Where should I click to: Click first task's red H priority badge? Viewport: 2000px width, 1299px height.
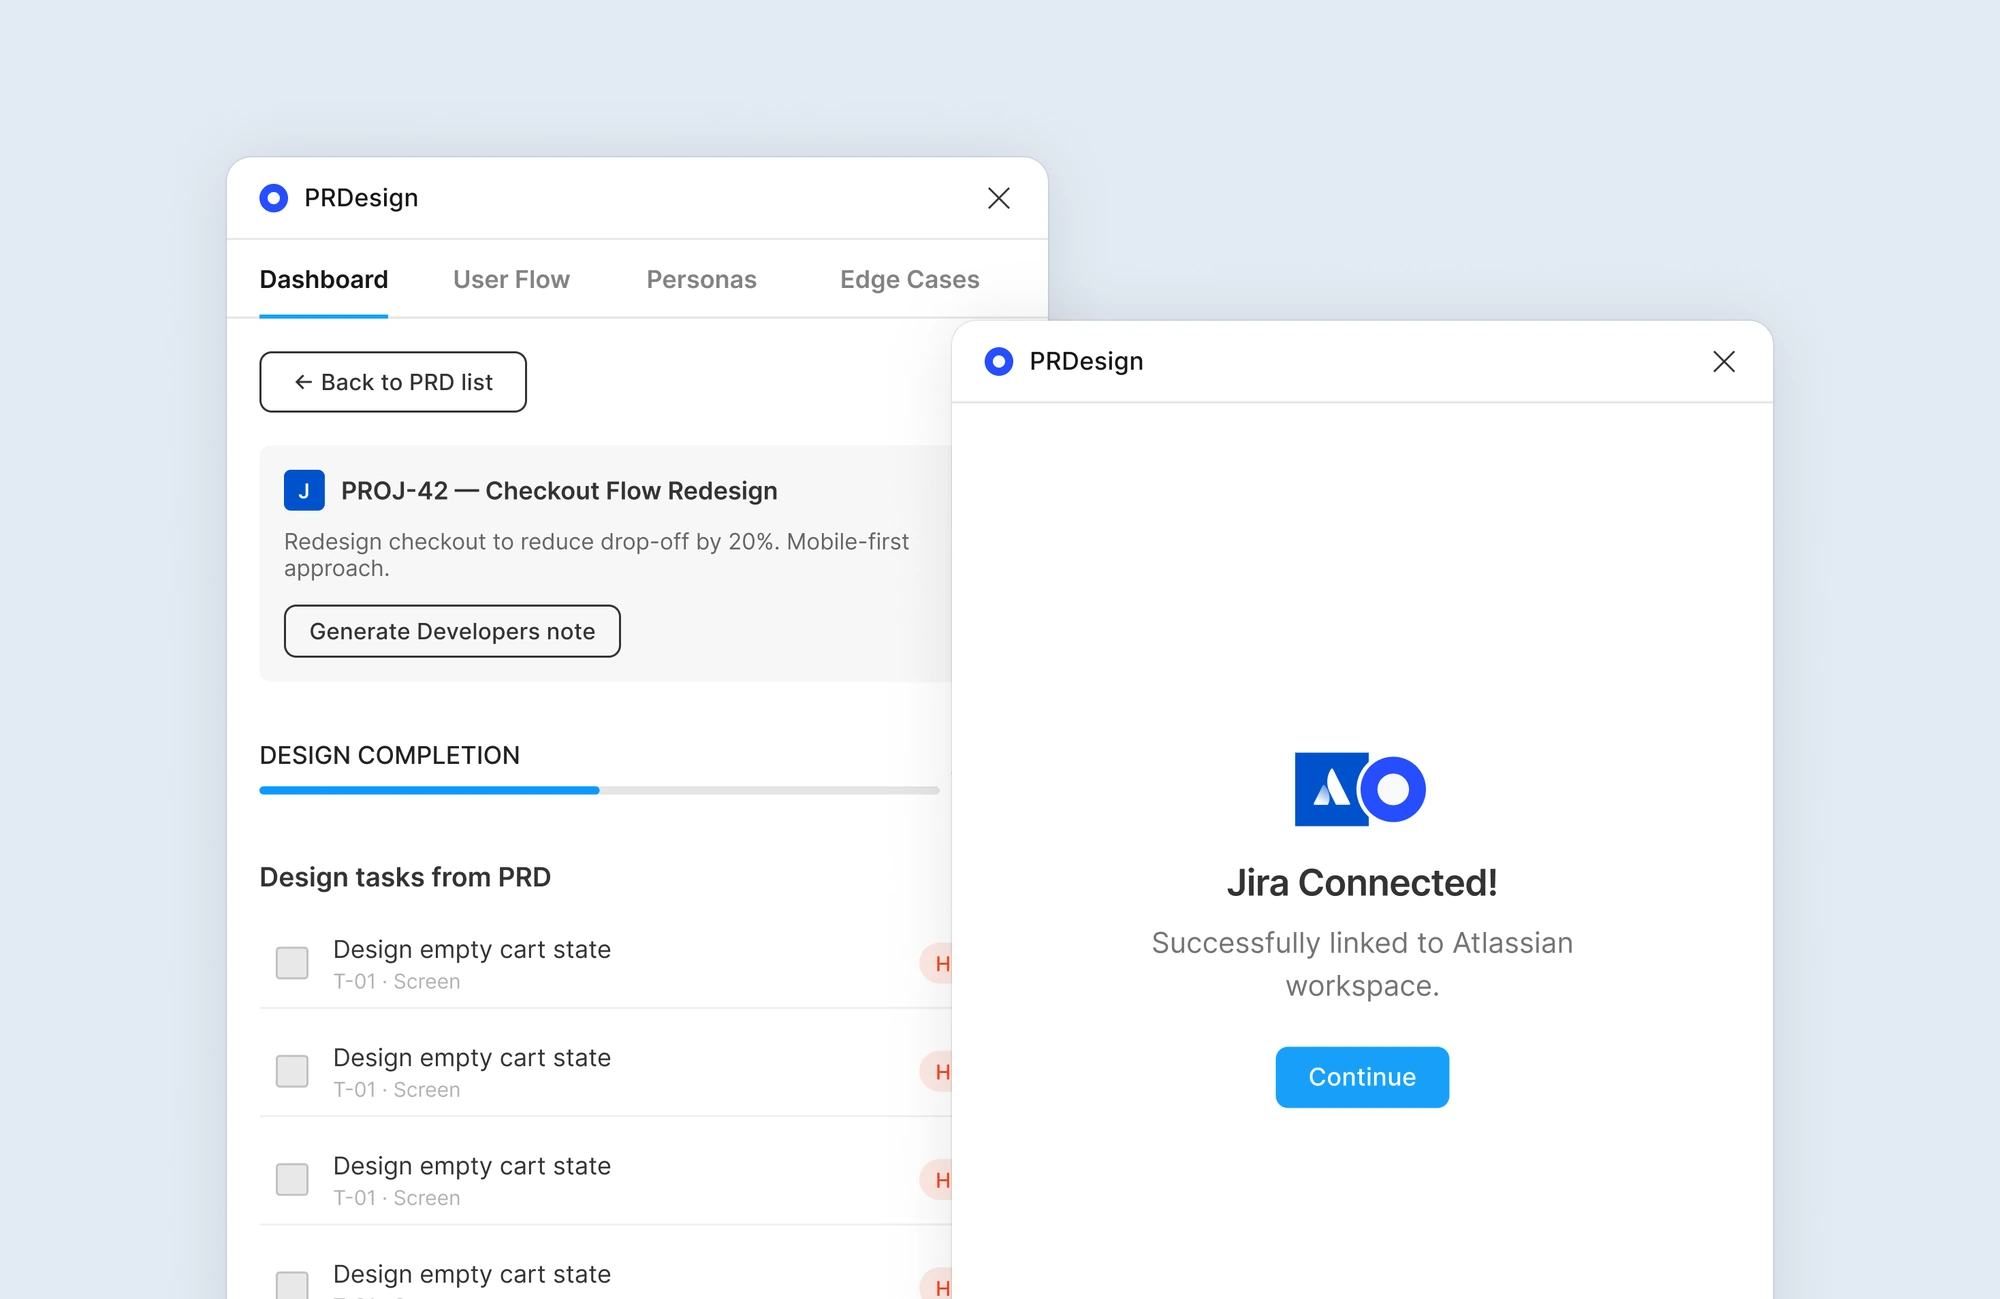point(937,963)
